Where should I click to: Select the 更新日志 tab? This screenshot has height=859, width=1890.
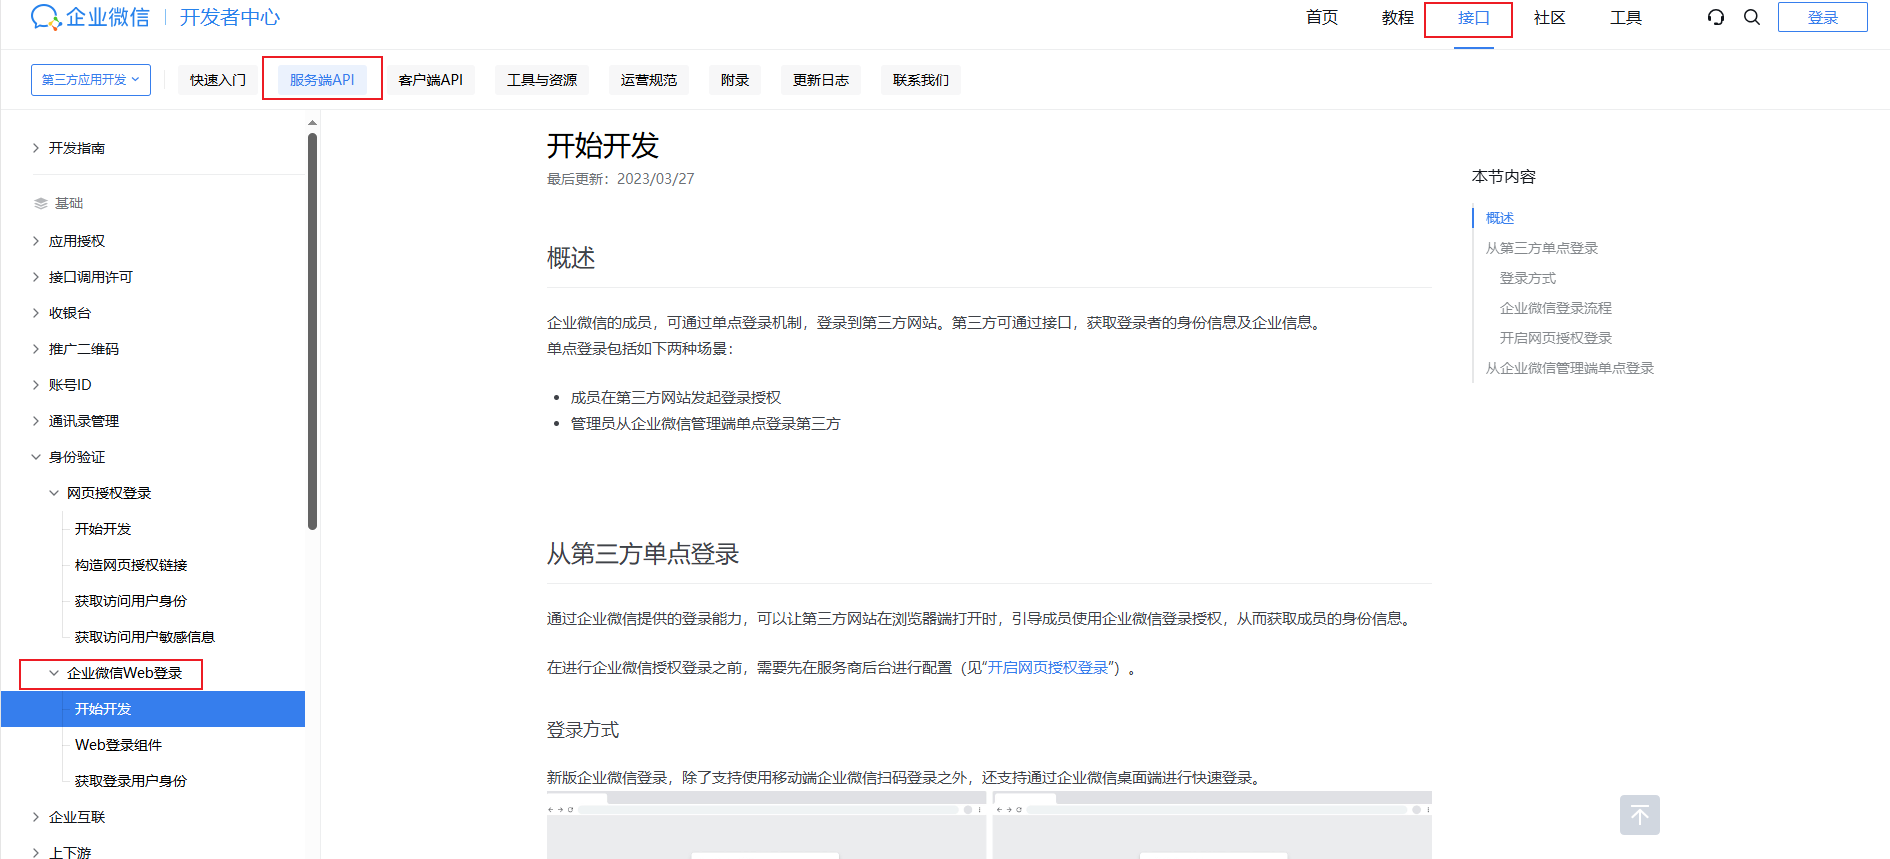820,80
